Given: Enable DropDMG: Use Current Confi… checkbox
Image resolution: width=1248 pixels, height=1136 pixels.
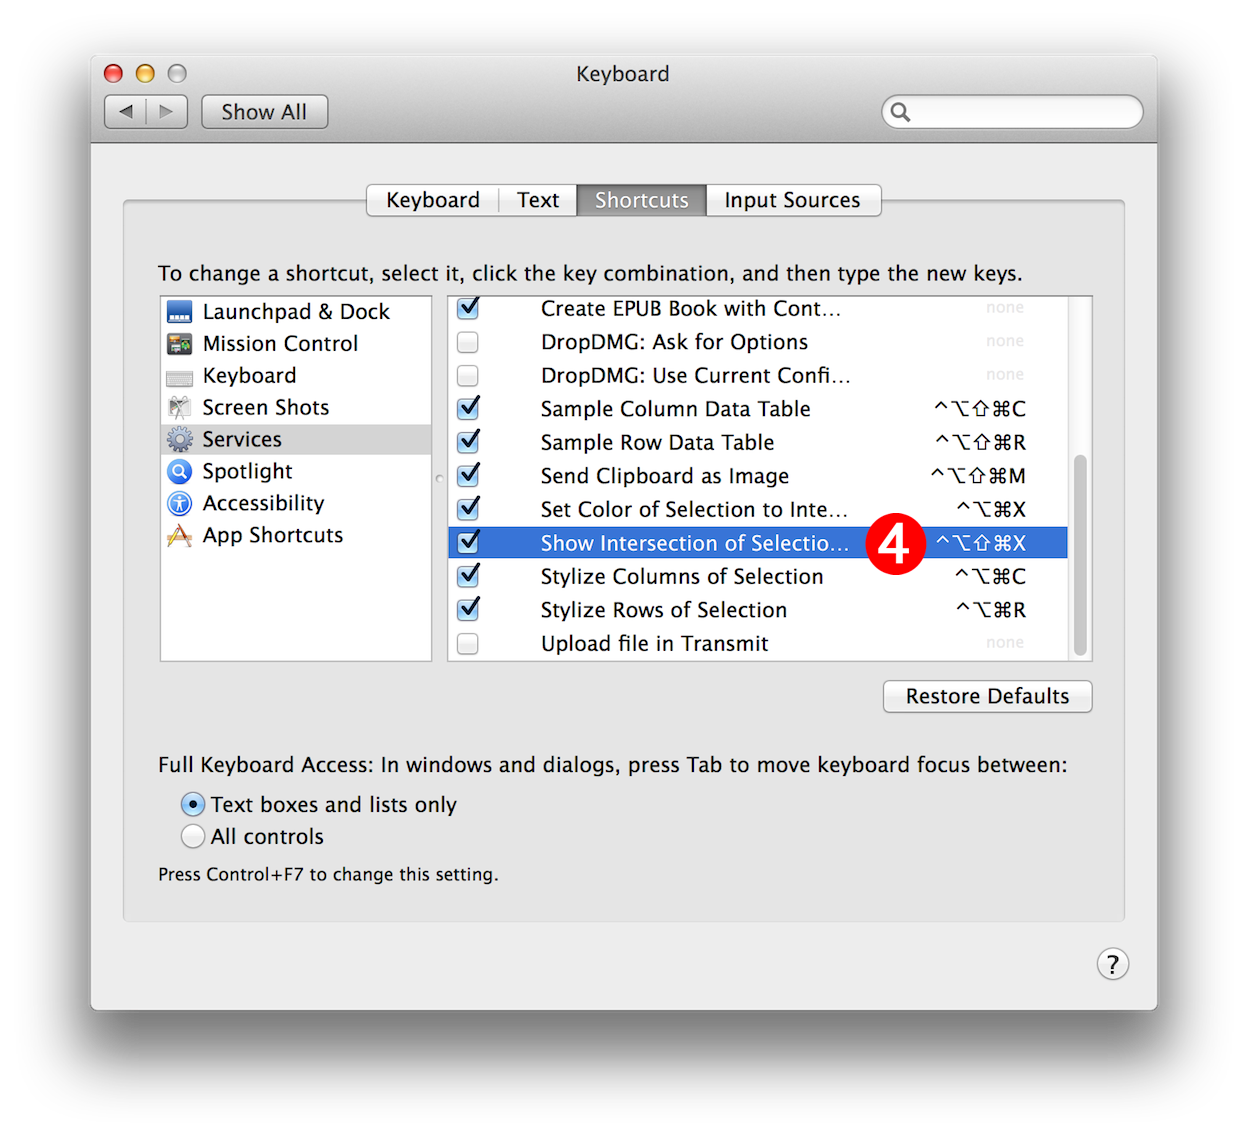Looking at the screenshot, I should click(x=468, y=376).
